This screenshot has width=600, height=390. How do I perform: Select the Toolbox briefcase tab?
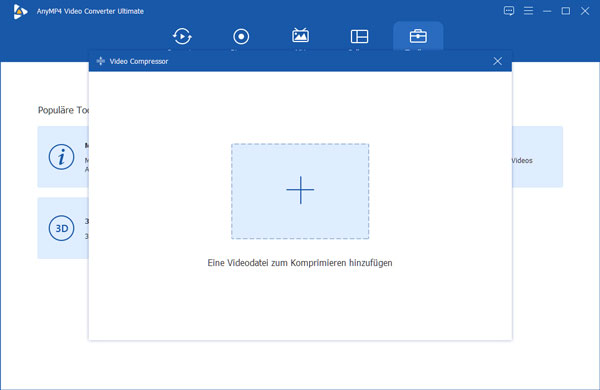pyautogui.click(x=418, y=36)
